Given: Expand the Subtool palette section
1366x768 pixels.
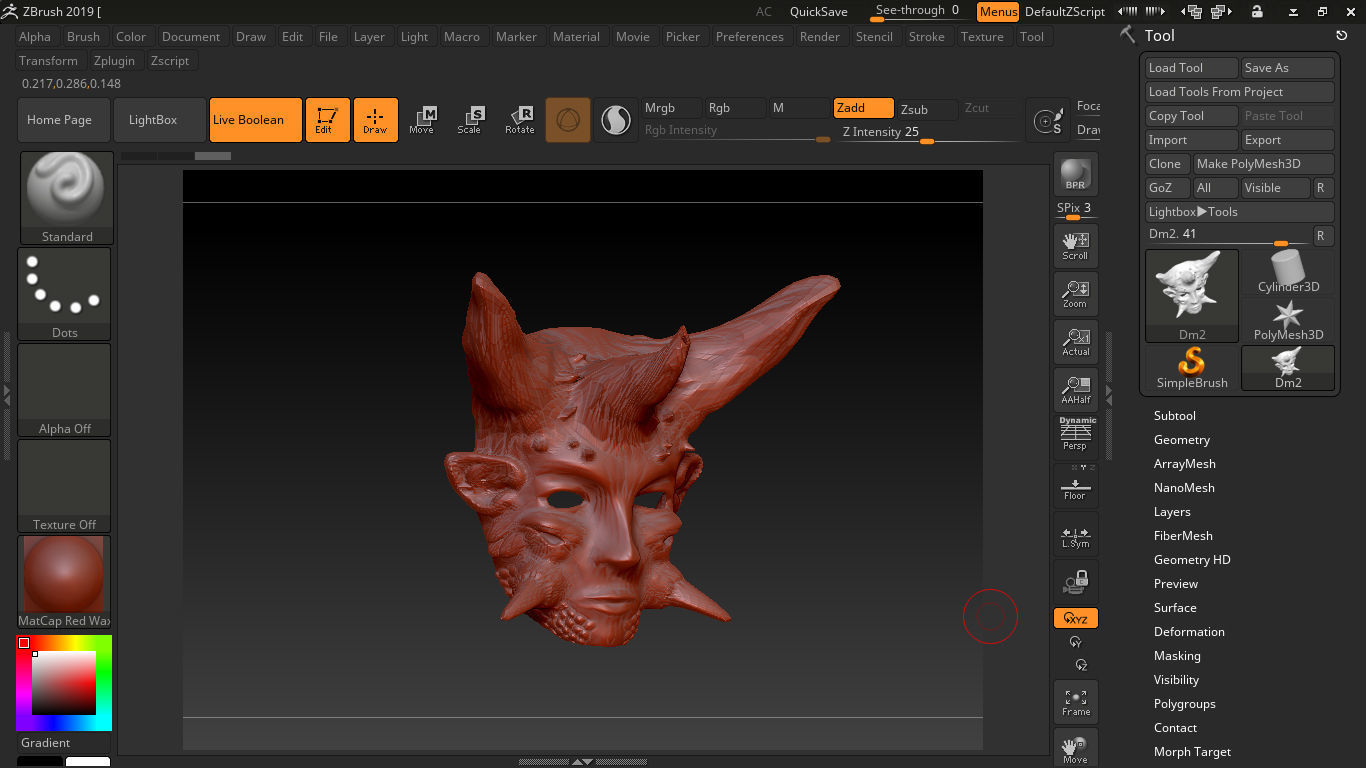Looking at the screenshot, I should (x=1174, y=416).
